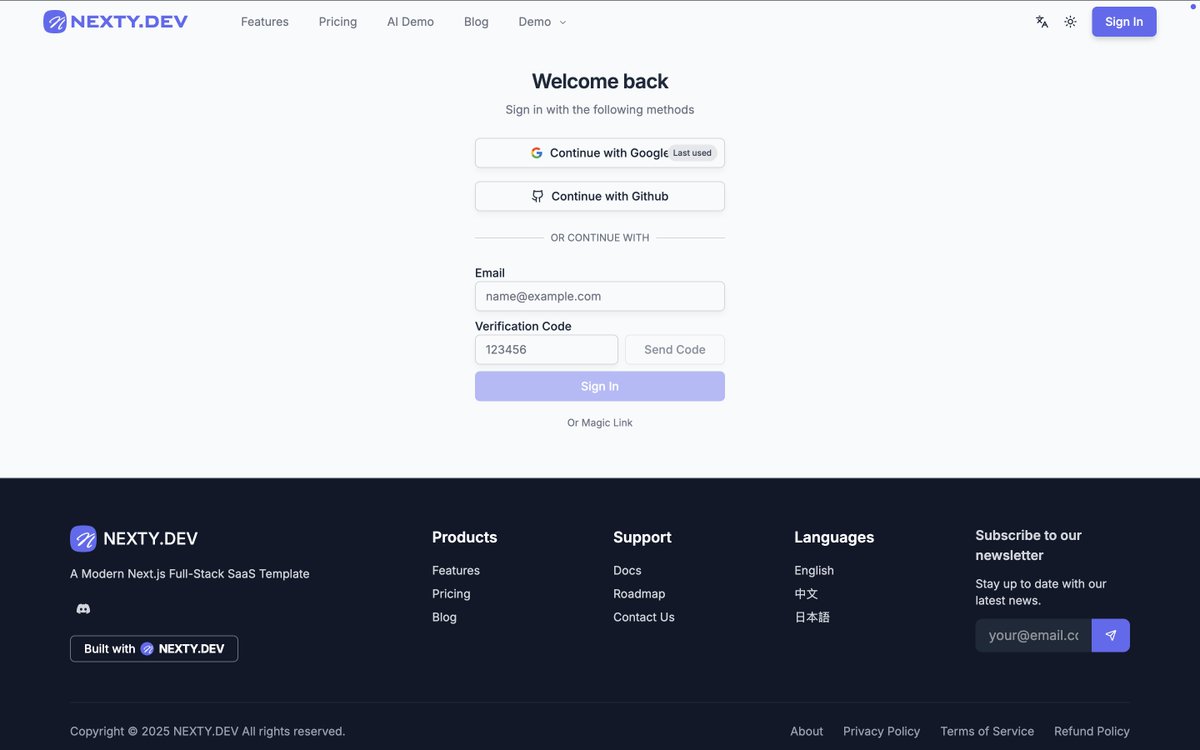Click the footer NEXTY.DEV logo
1200x750 pixels.
tap(134, 538)
